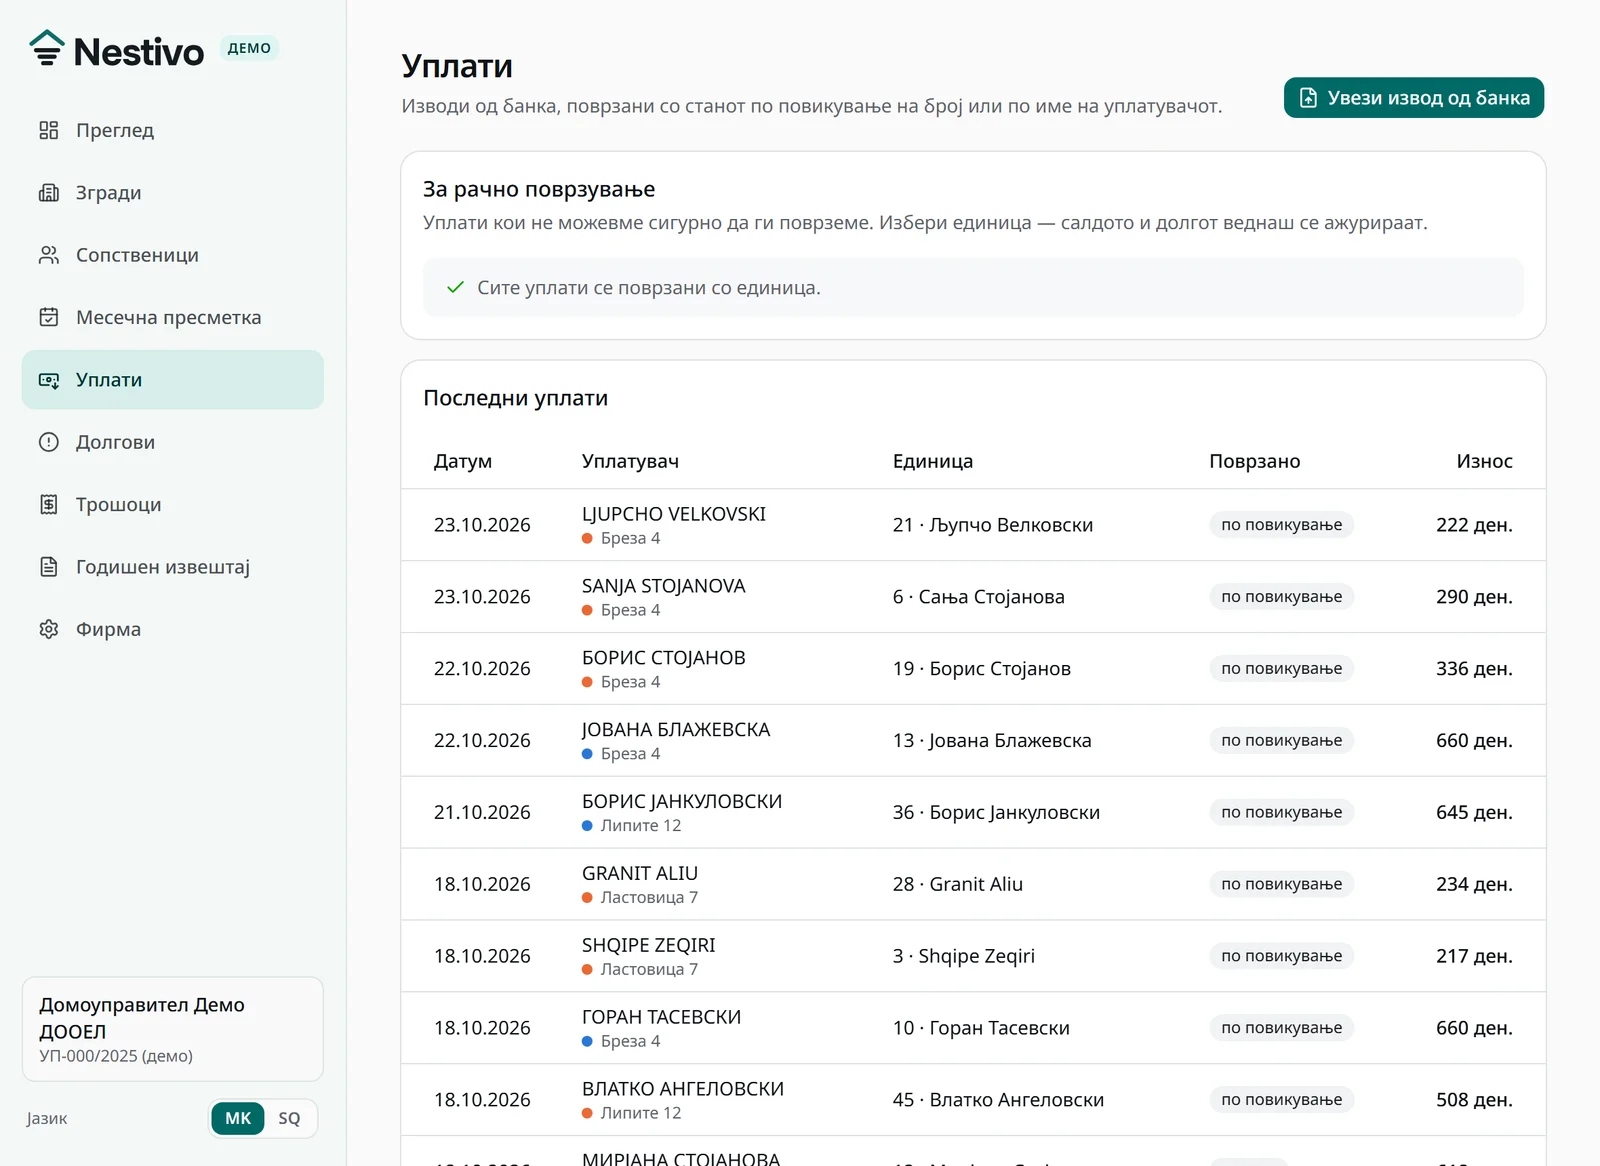Image resolution: width=1600 pixels, height=1166 pixels.
Task: Click the green checkmark beside Сите уплати
Action: 456,287
